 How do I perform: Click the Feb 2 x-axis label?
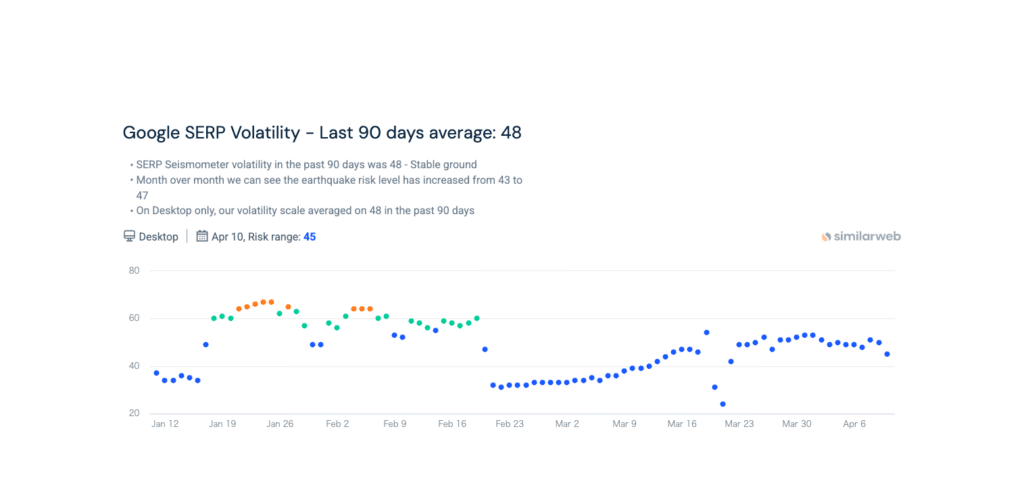pos(338,424)
